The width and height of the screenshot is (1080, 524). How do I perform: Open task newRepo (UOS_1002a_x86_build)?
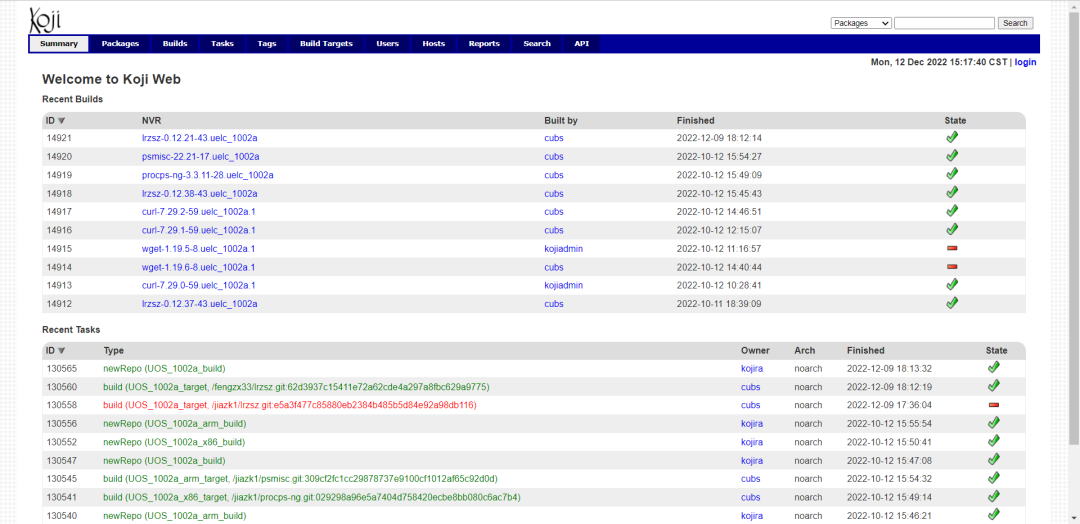click(x=174, y=442)
